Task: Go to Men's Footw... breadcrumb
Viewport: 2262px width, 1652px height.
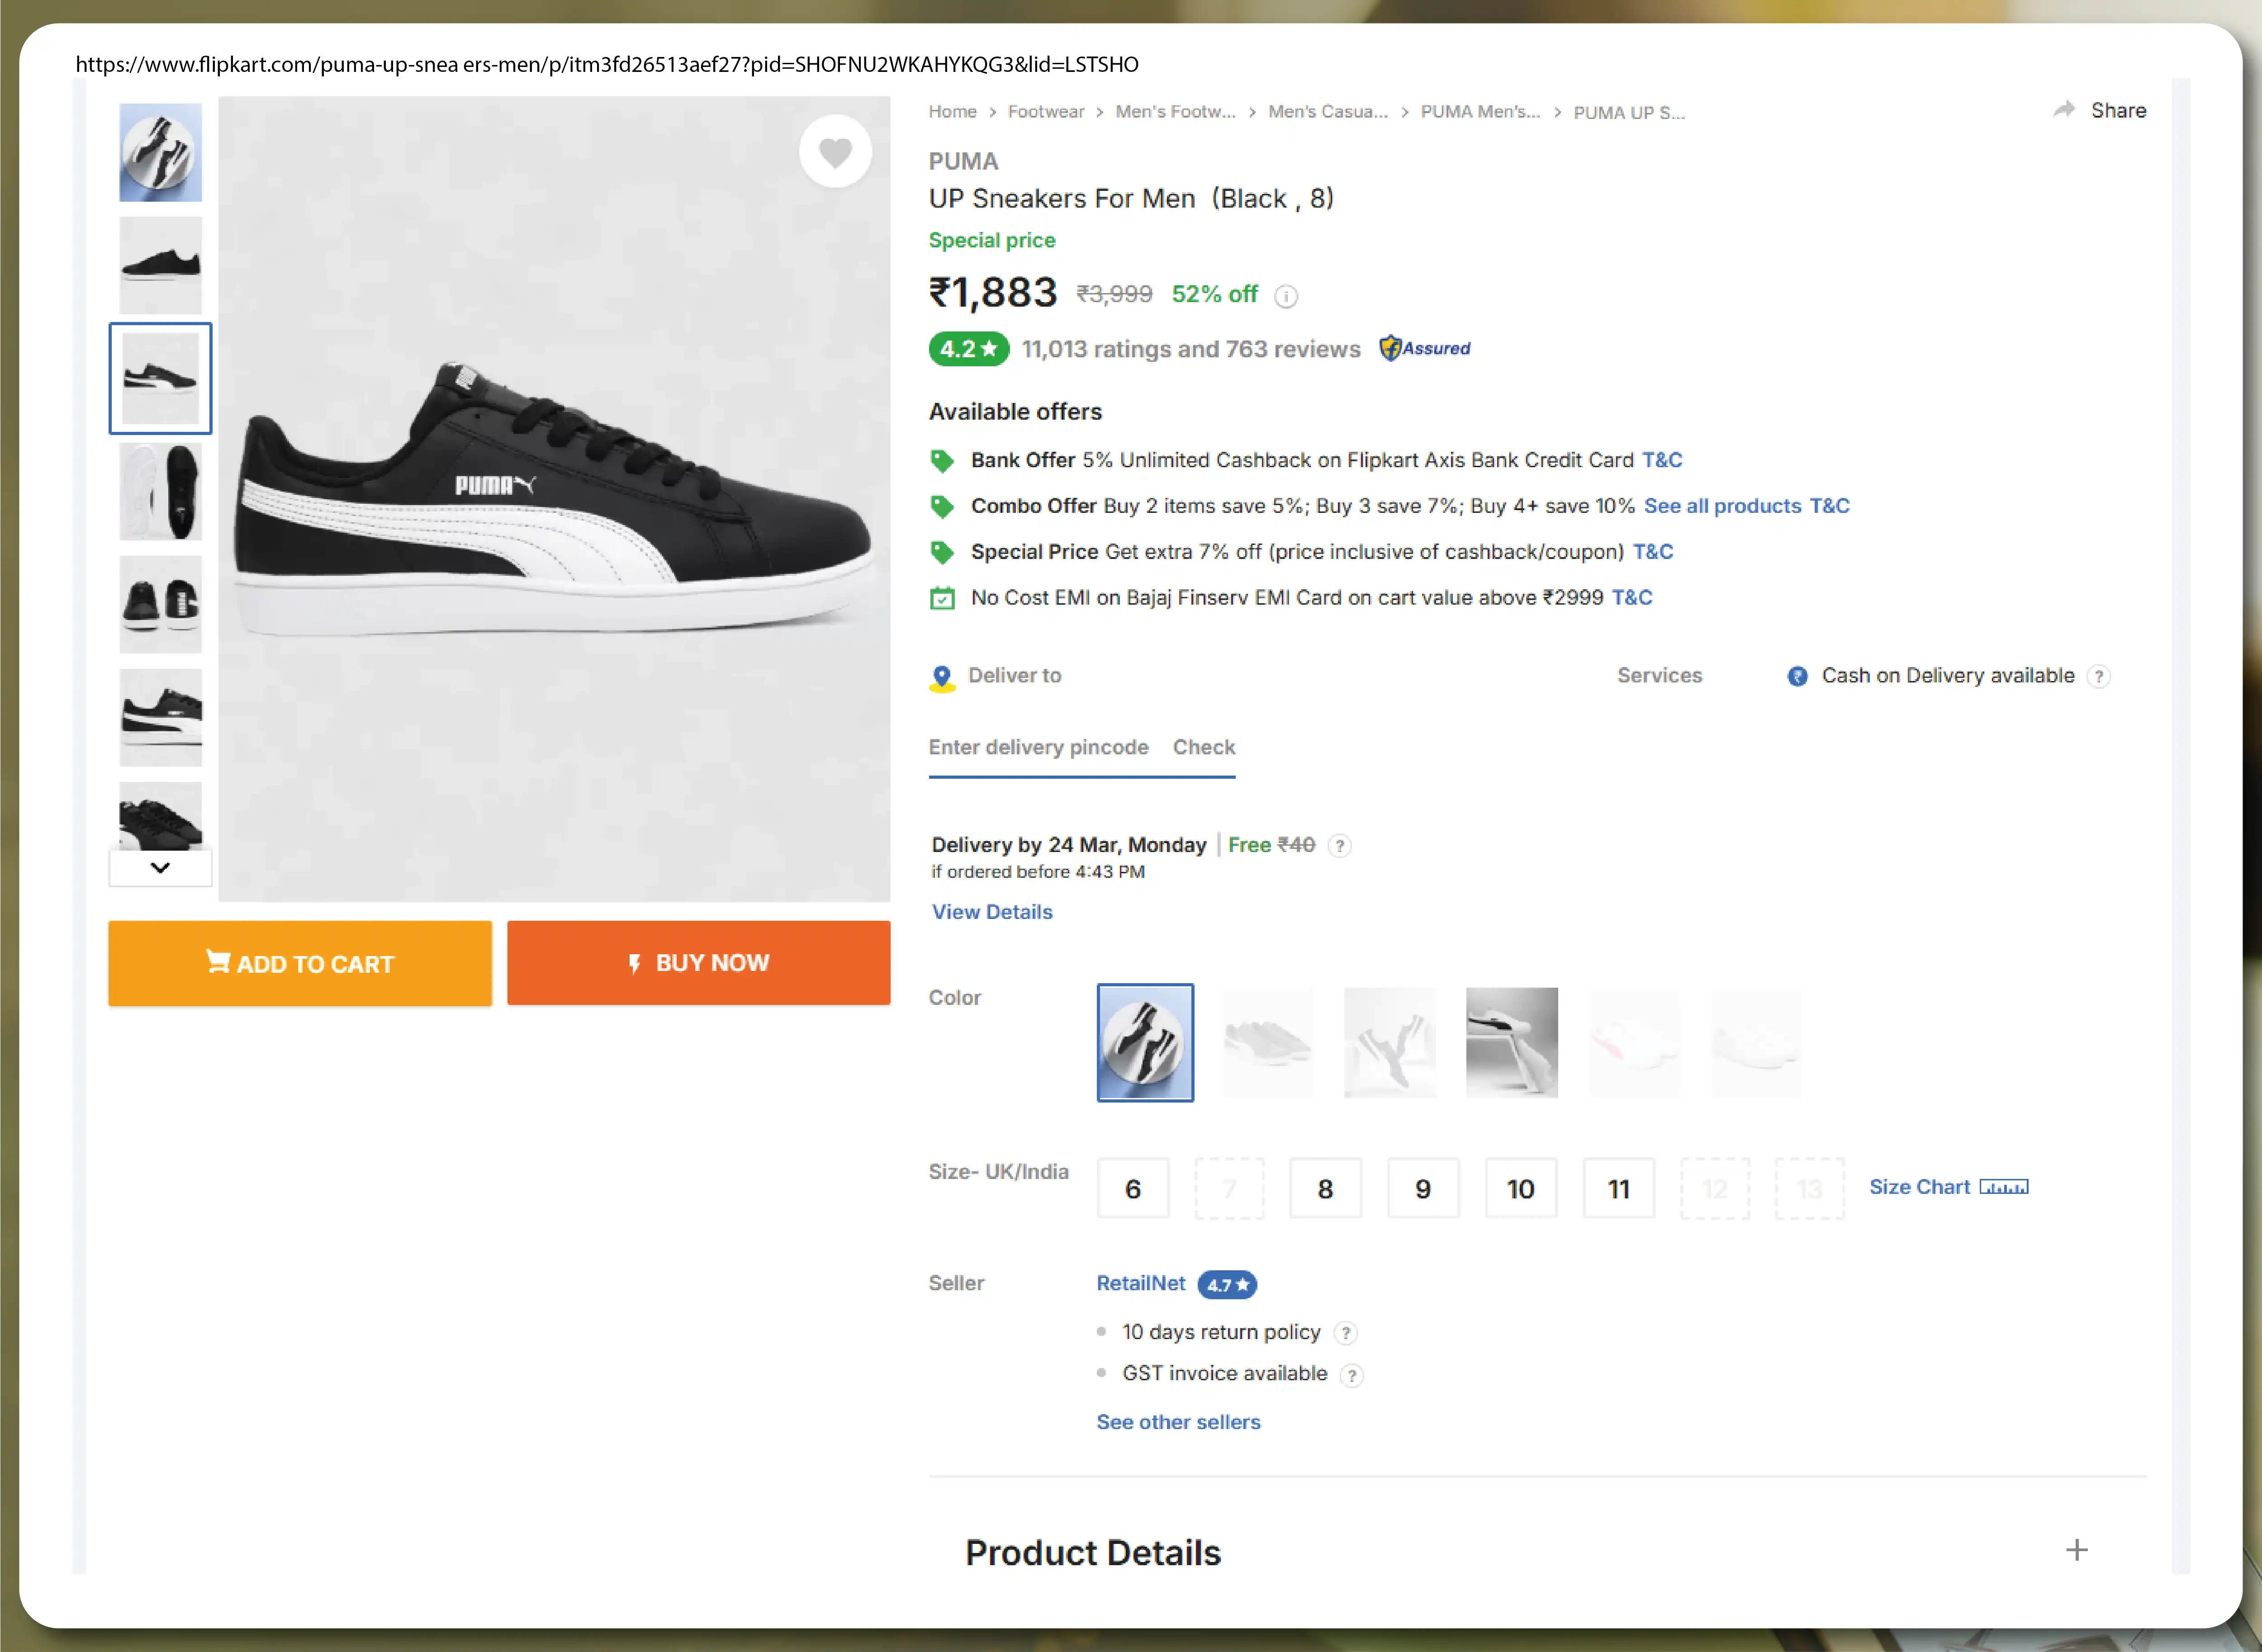Action: tap(1176, 112)
